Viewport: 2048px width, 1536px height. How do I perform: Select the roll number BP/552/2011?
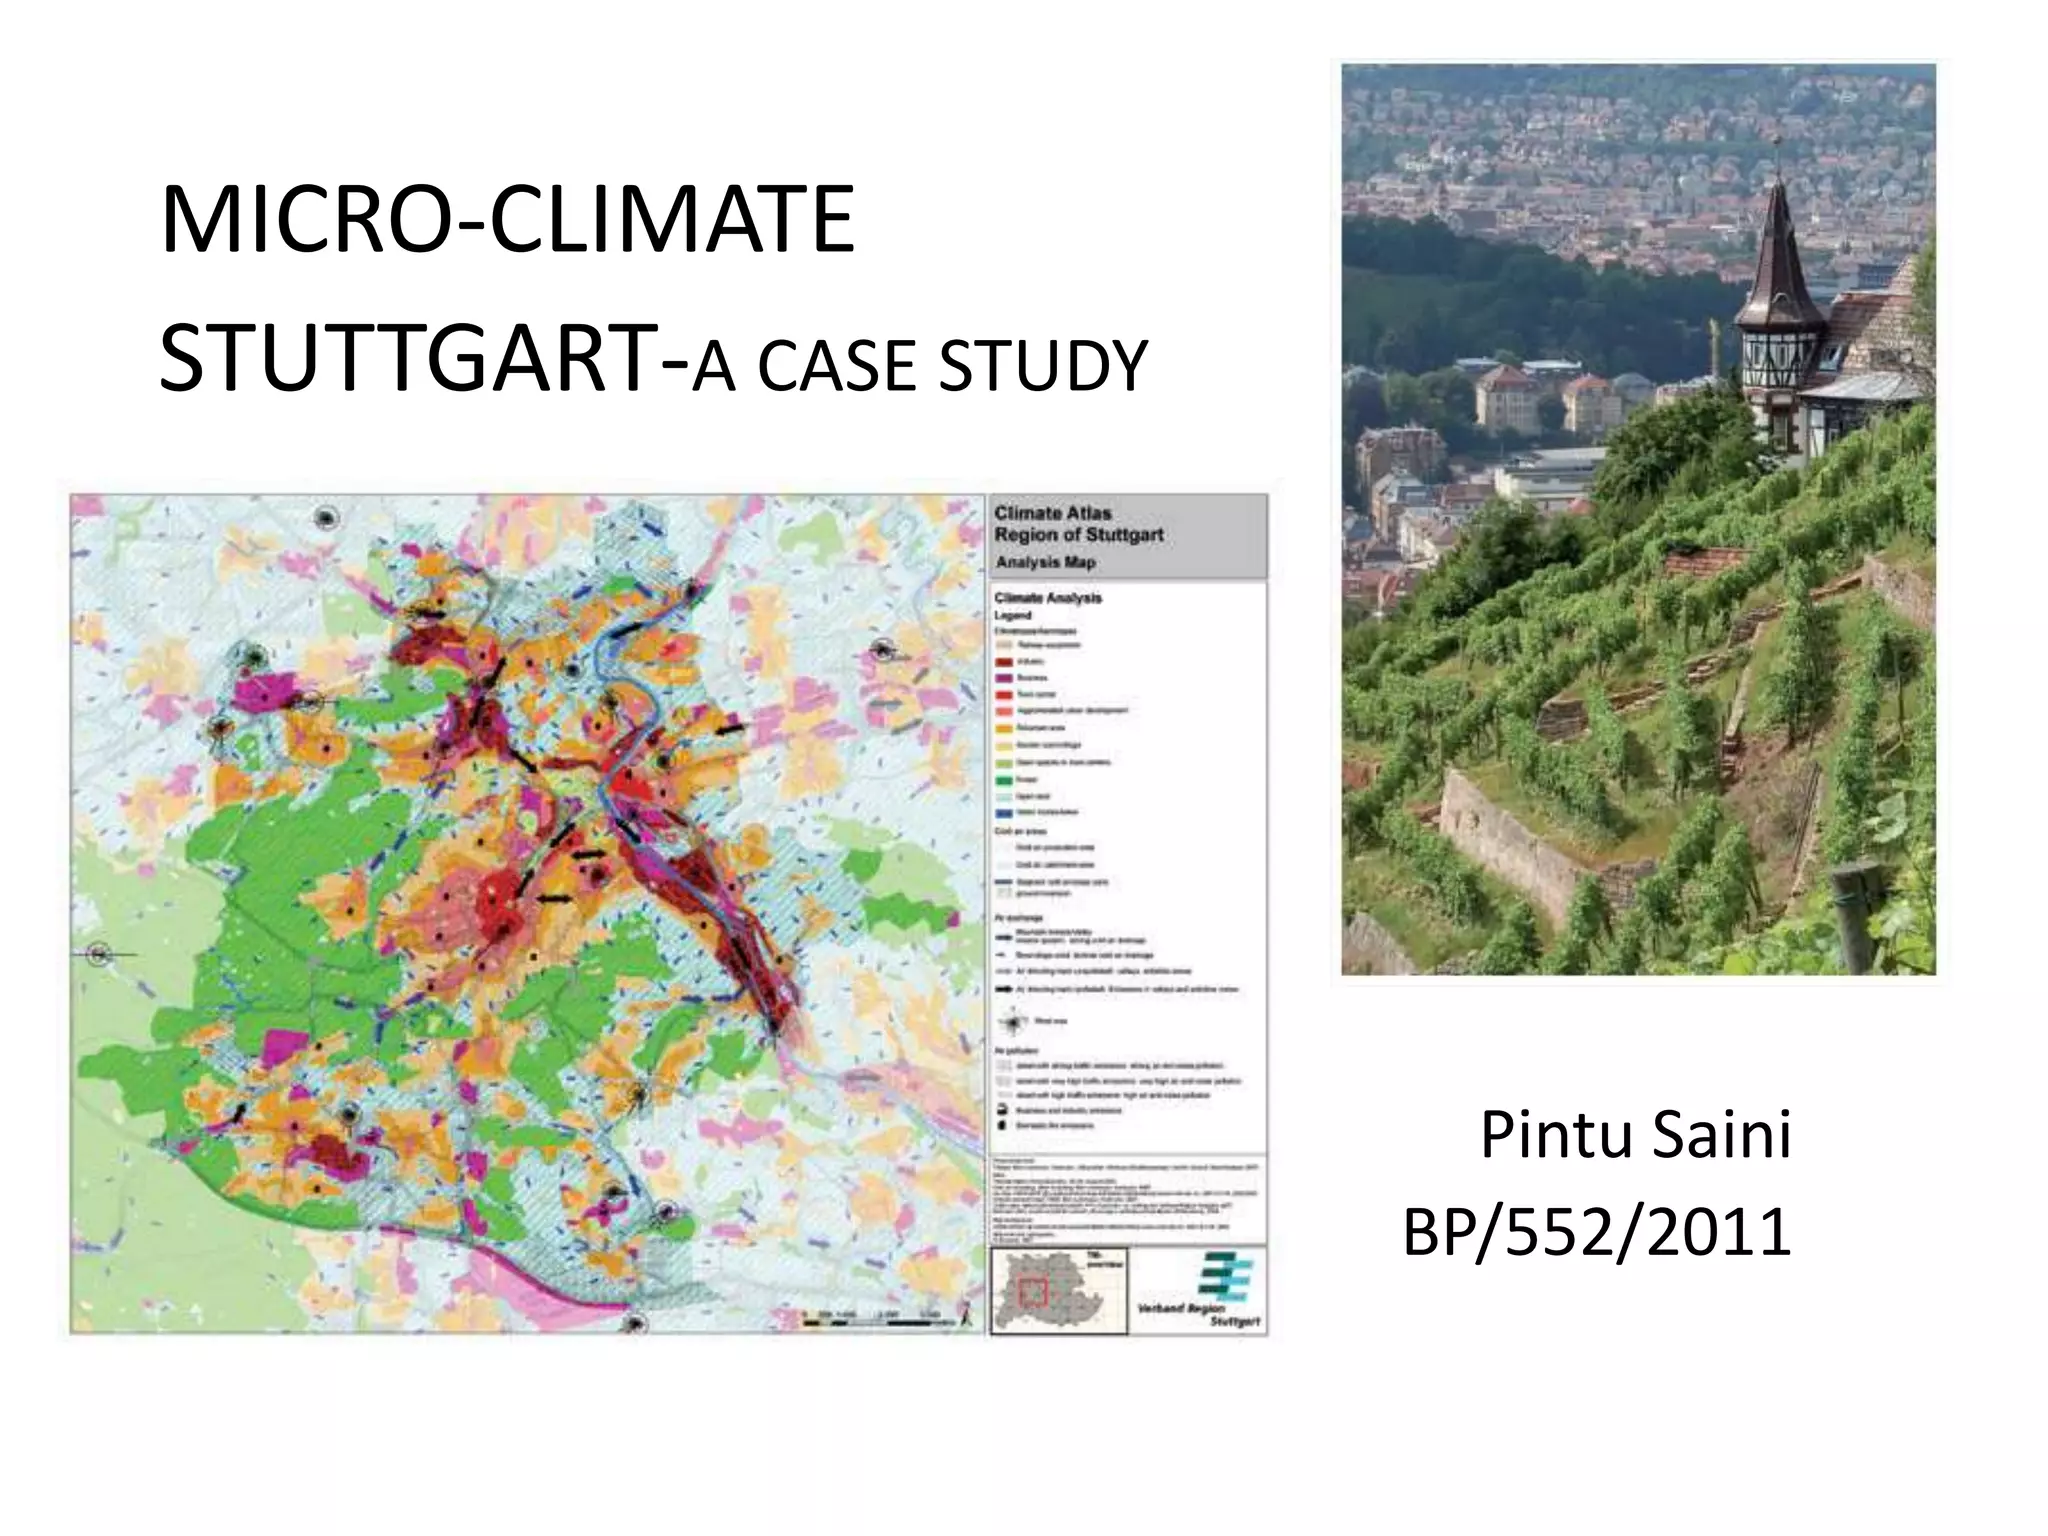pos(1597,1232)
